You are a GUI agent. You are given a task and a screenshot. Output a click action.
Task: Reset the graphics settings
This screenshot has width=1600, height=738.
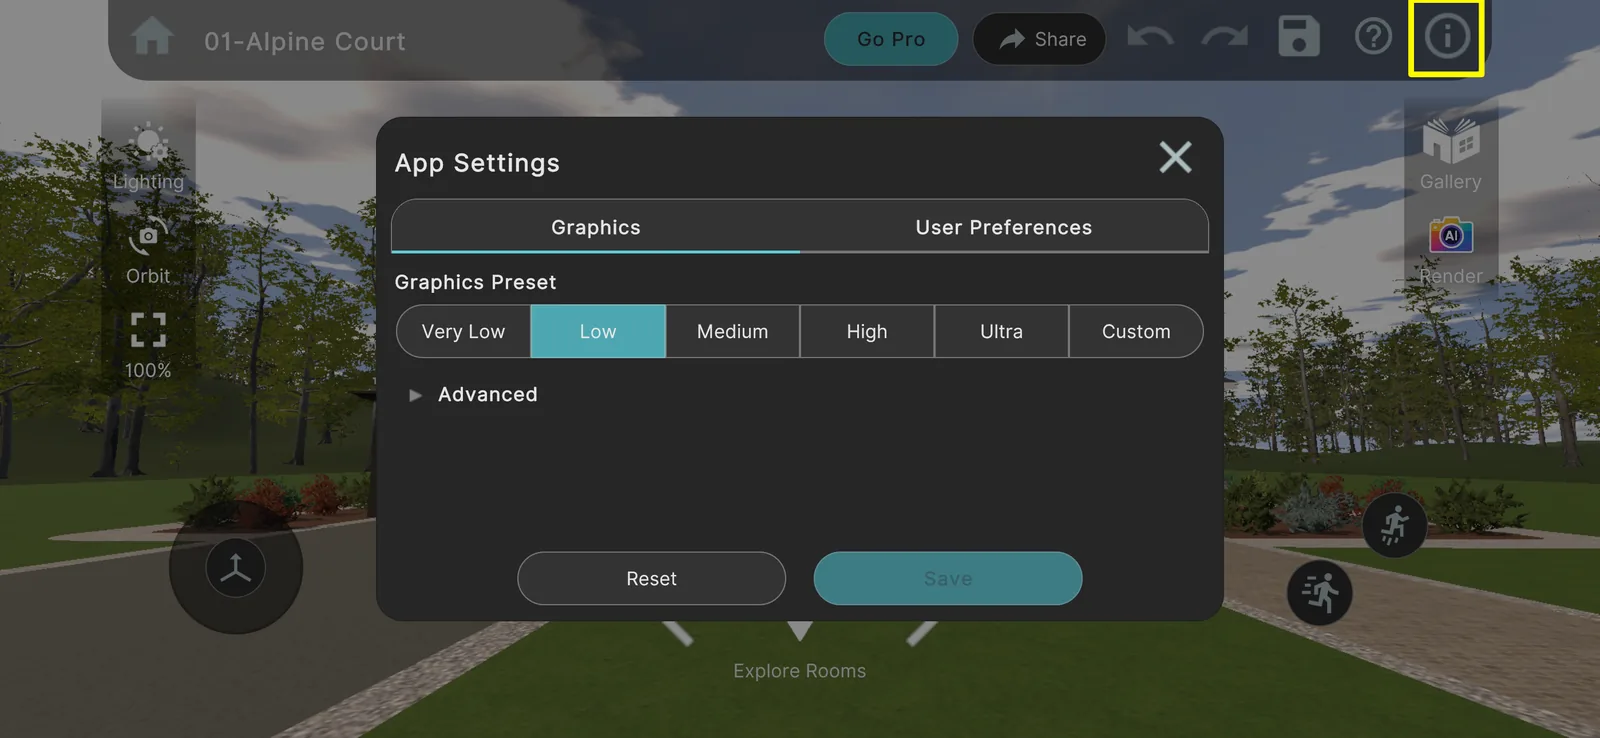coord(651,578)
